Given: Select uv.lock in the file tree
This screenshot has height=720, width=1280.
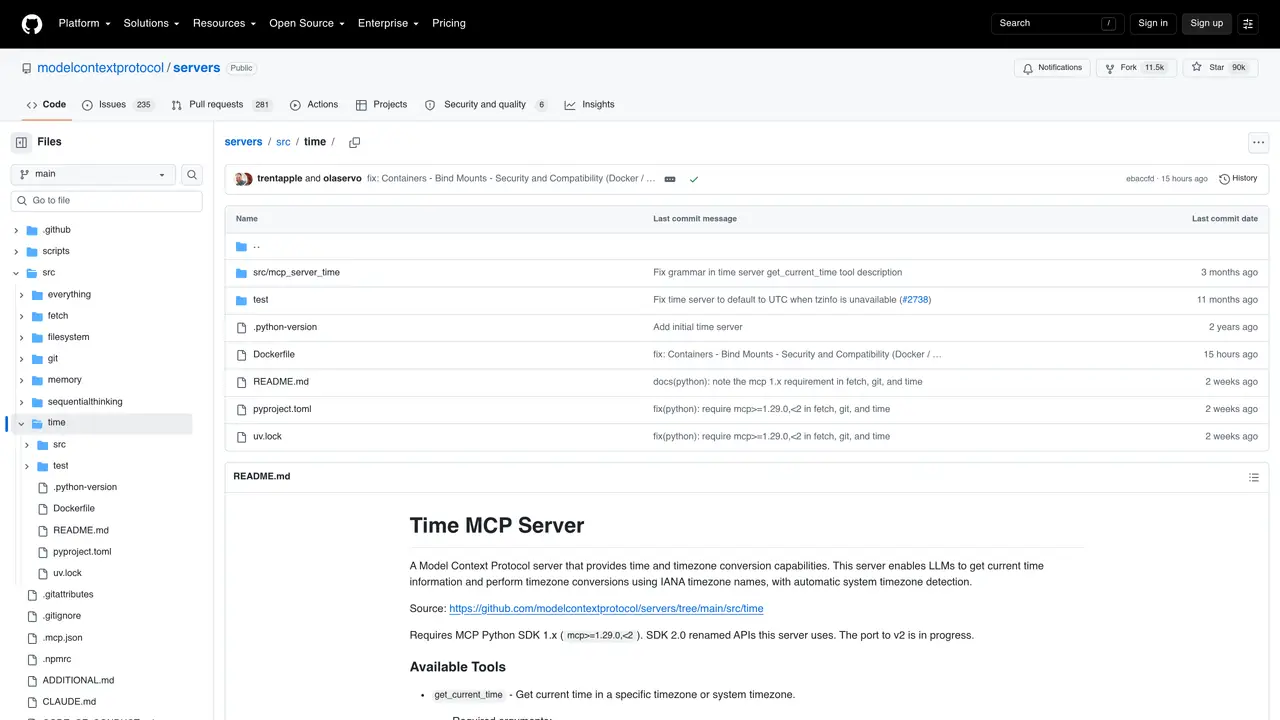Looking at the screenshot, I should [x=68, y=574].
